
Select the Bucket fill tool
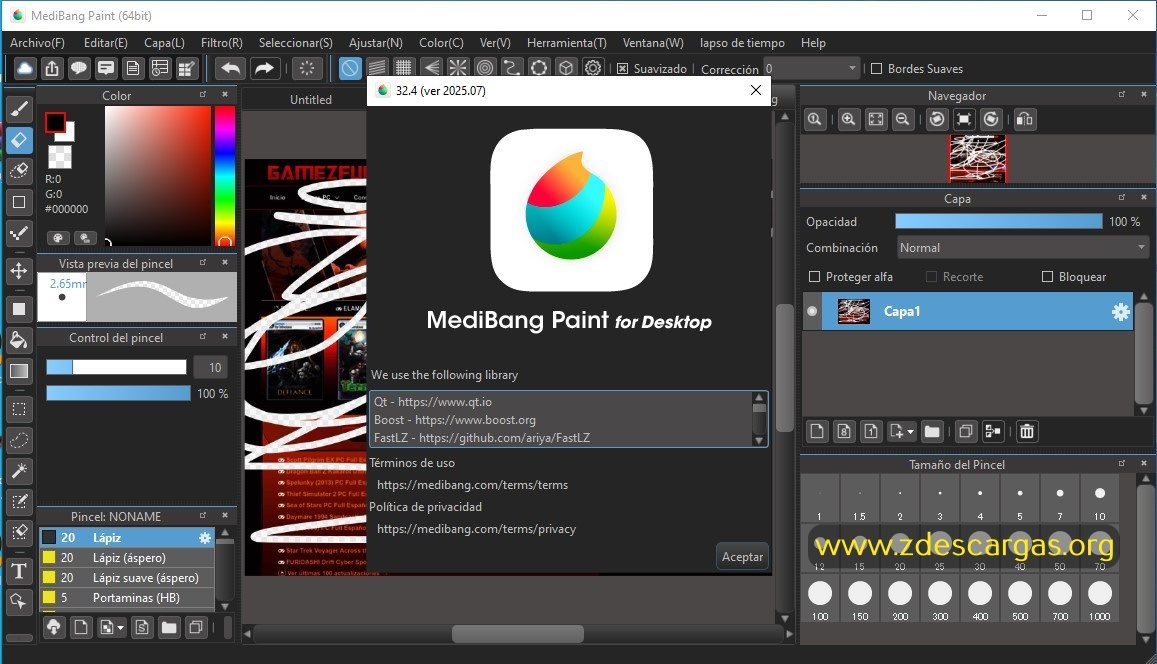click(19, 340)
